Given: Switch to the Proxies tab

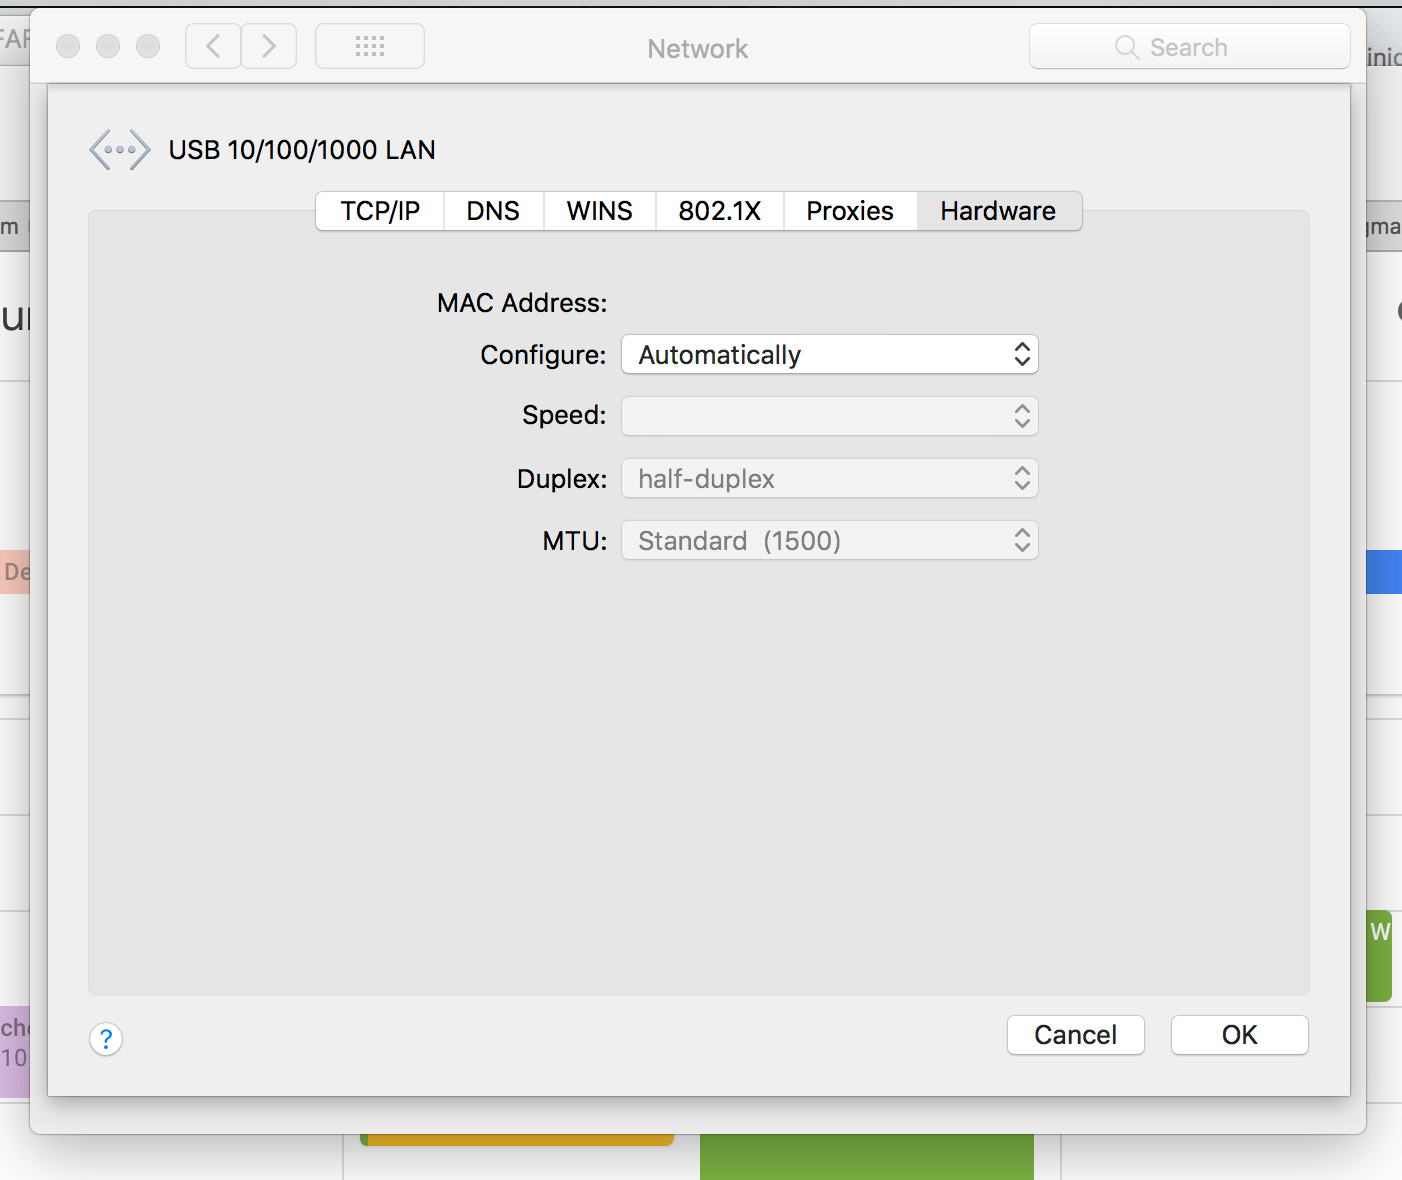Looking at the screenshot, I should tap(849, 211).
